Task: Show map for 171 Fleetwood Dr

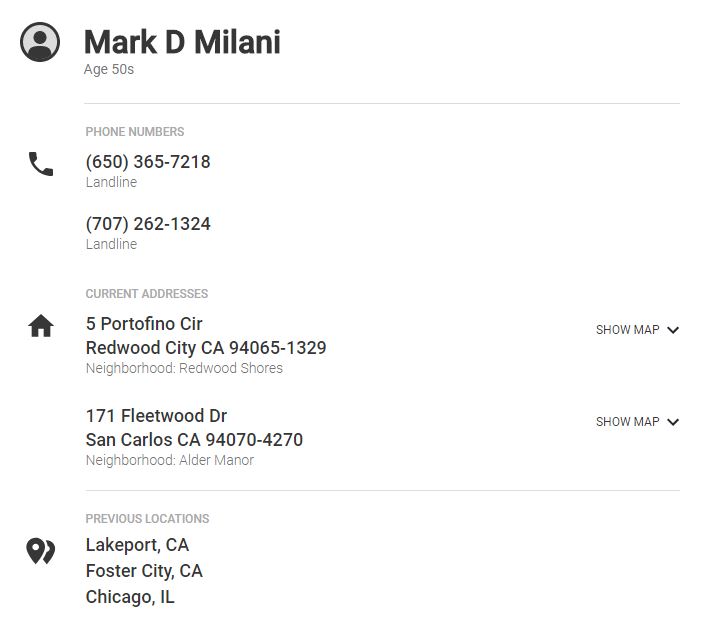Action: pos(627,422)
